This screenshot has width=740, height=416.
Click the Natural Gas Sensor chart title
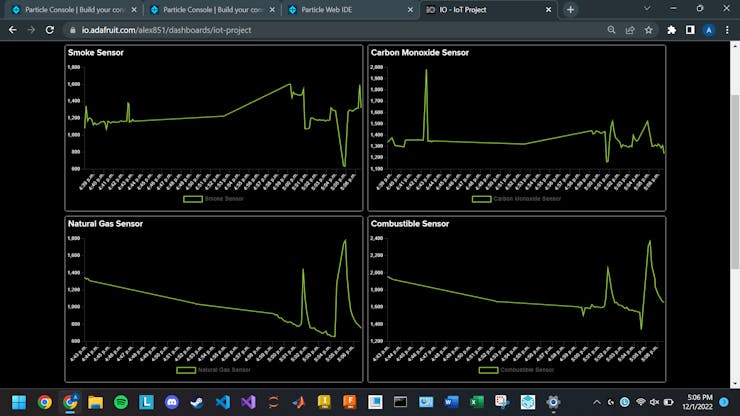pyautogui.click(x=105, y=224)
